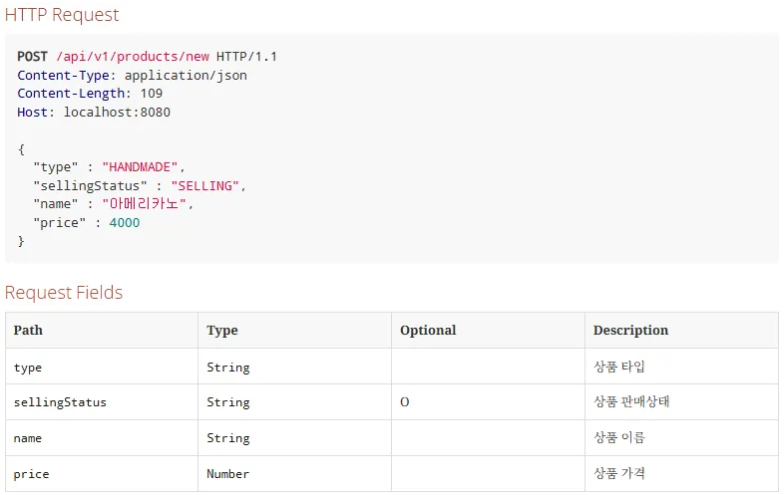Image resolution: width=784 pixels, height=495 pixels.
Task: Click the "name" JSON key
Action: [x=56, y=204]
